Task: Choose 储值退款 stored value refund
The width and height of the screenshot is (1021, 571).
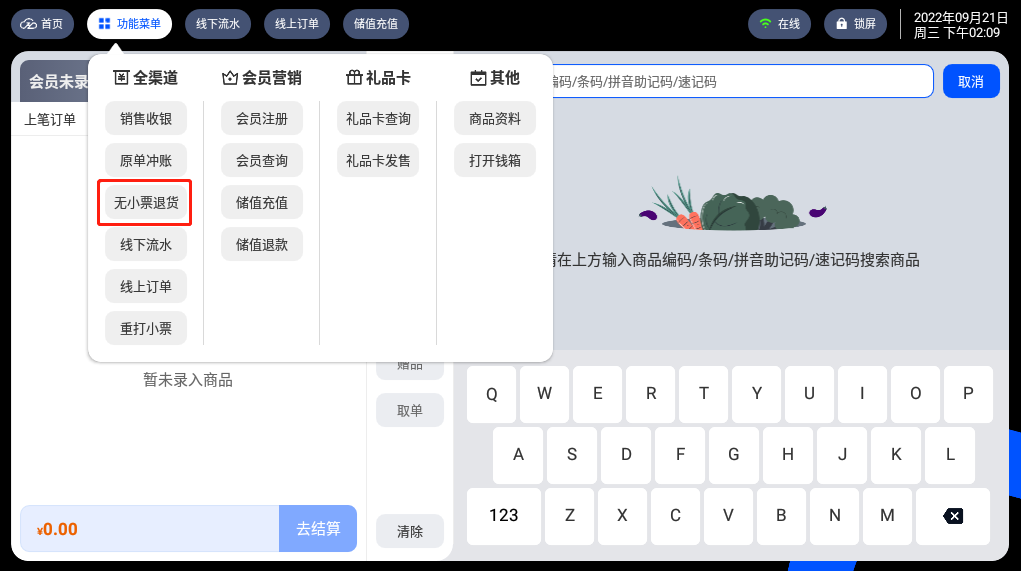Action: pos(262,245)
